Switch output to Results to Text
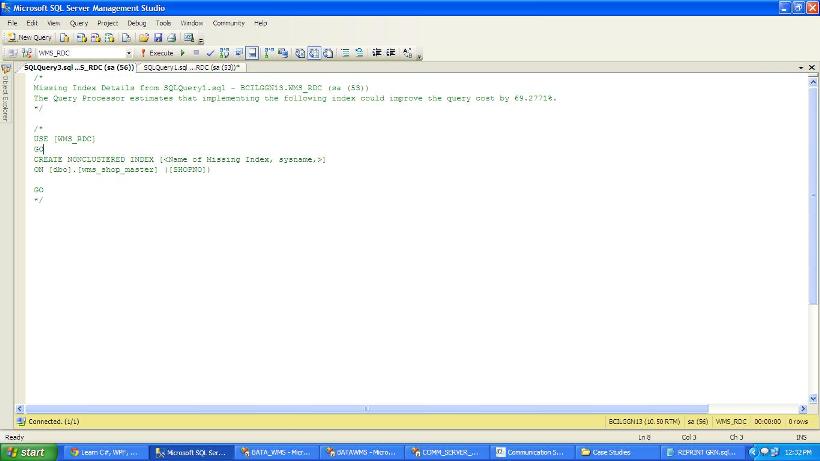The width and height of the screenshot is (820, 461). [300, 53]
